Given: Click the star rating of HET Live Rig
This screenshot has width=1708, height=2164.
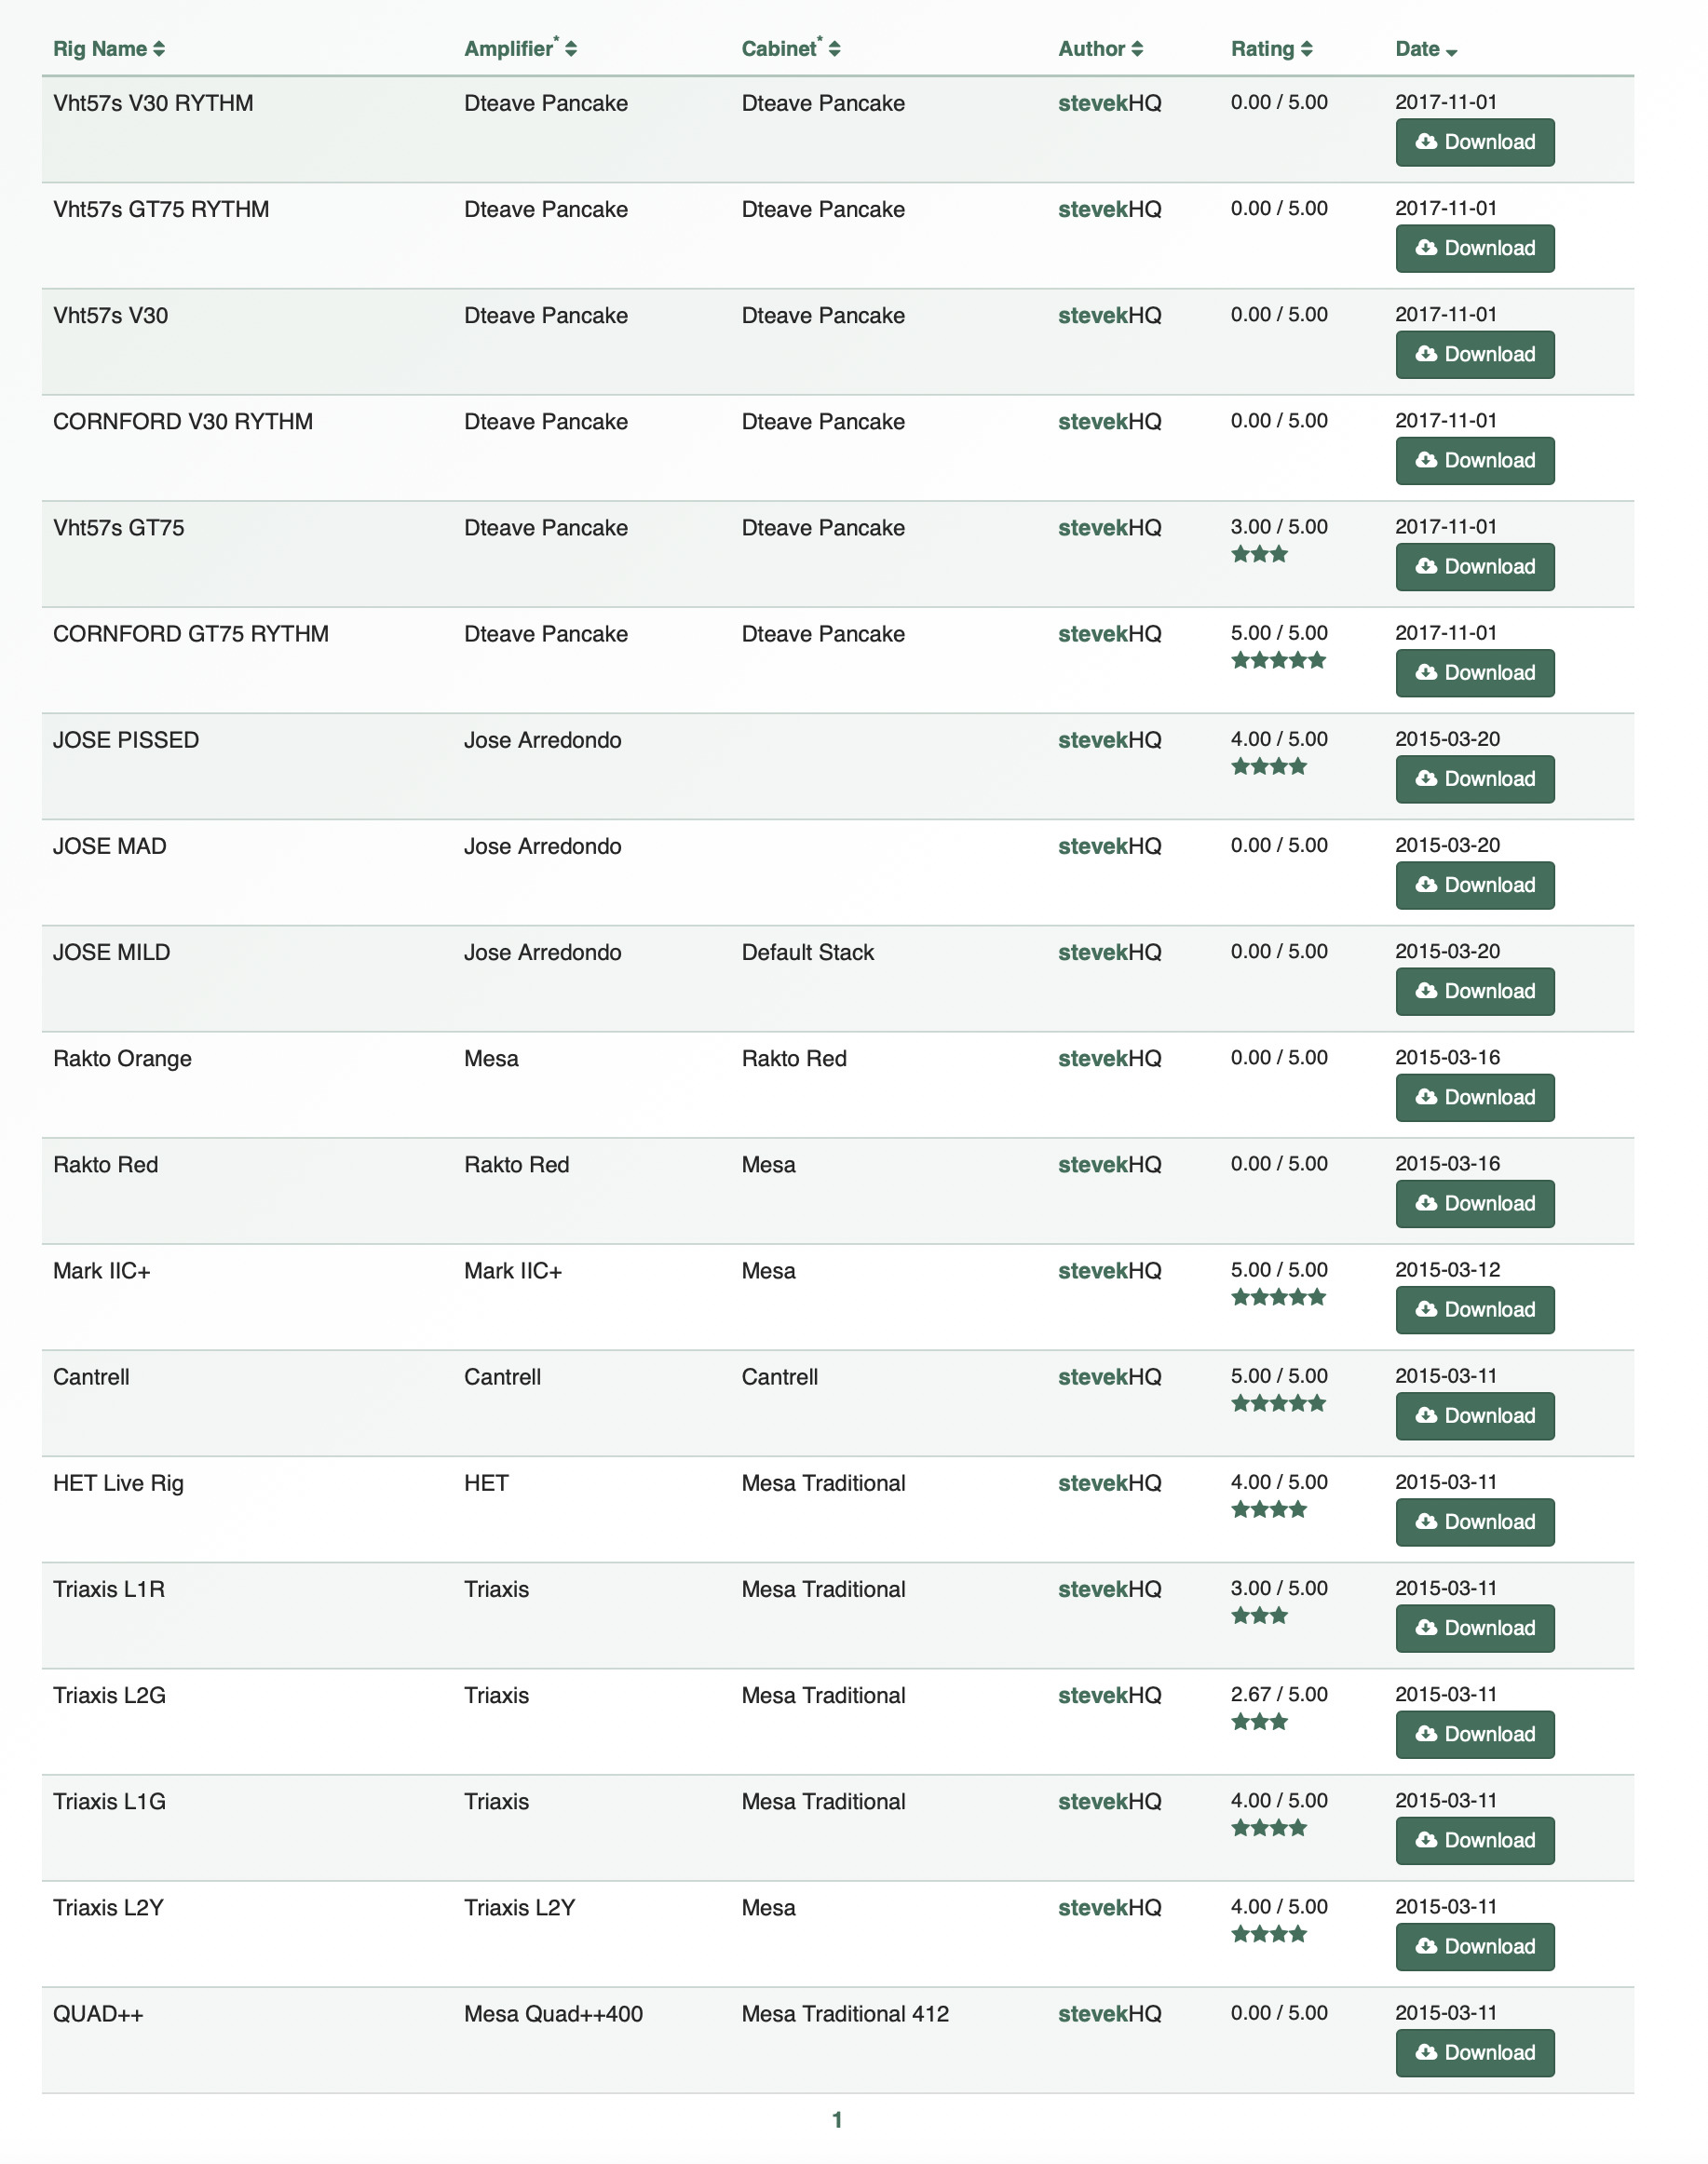Looking at the screenshot, I should coord(1268,1509).
